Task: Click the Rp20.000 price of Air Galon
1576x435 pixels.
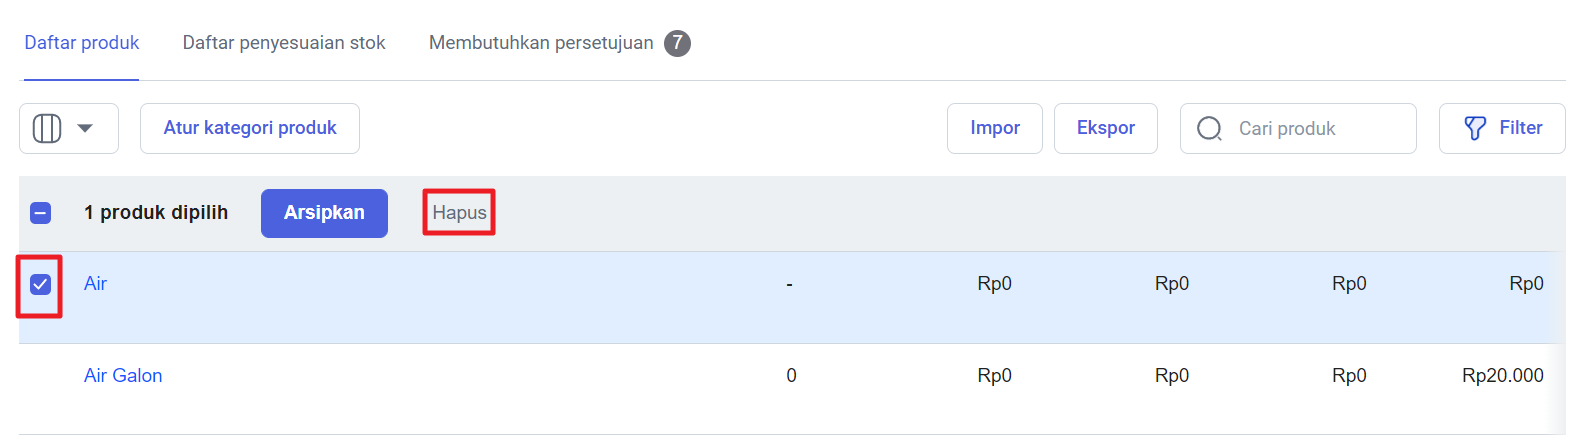Action: coord(1503,376)
